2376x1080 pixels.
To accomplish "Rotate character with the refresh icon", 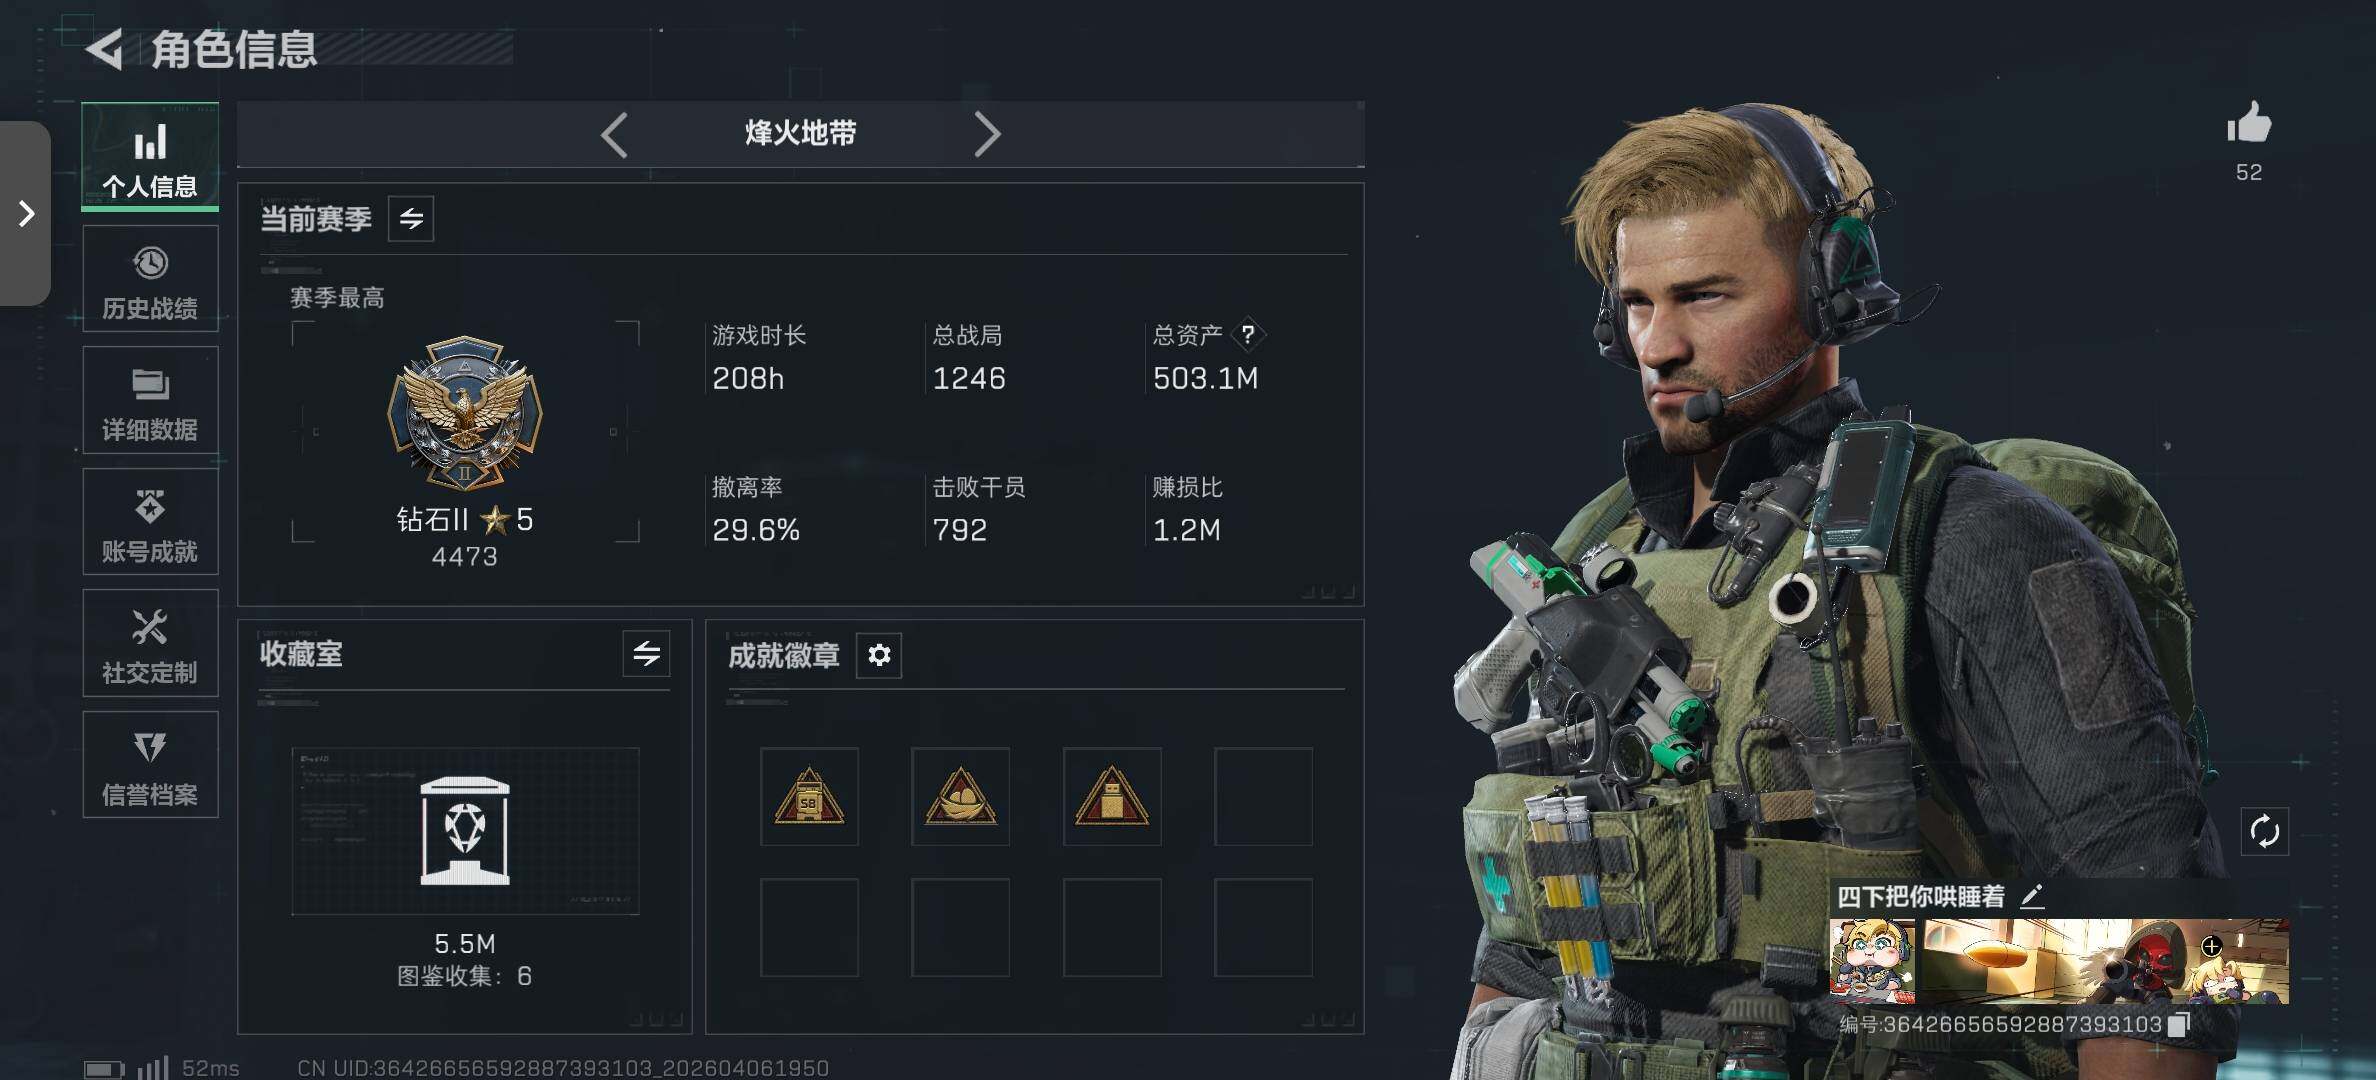I will pyautogui.click(x=2265, y=831).
